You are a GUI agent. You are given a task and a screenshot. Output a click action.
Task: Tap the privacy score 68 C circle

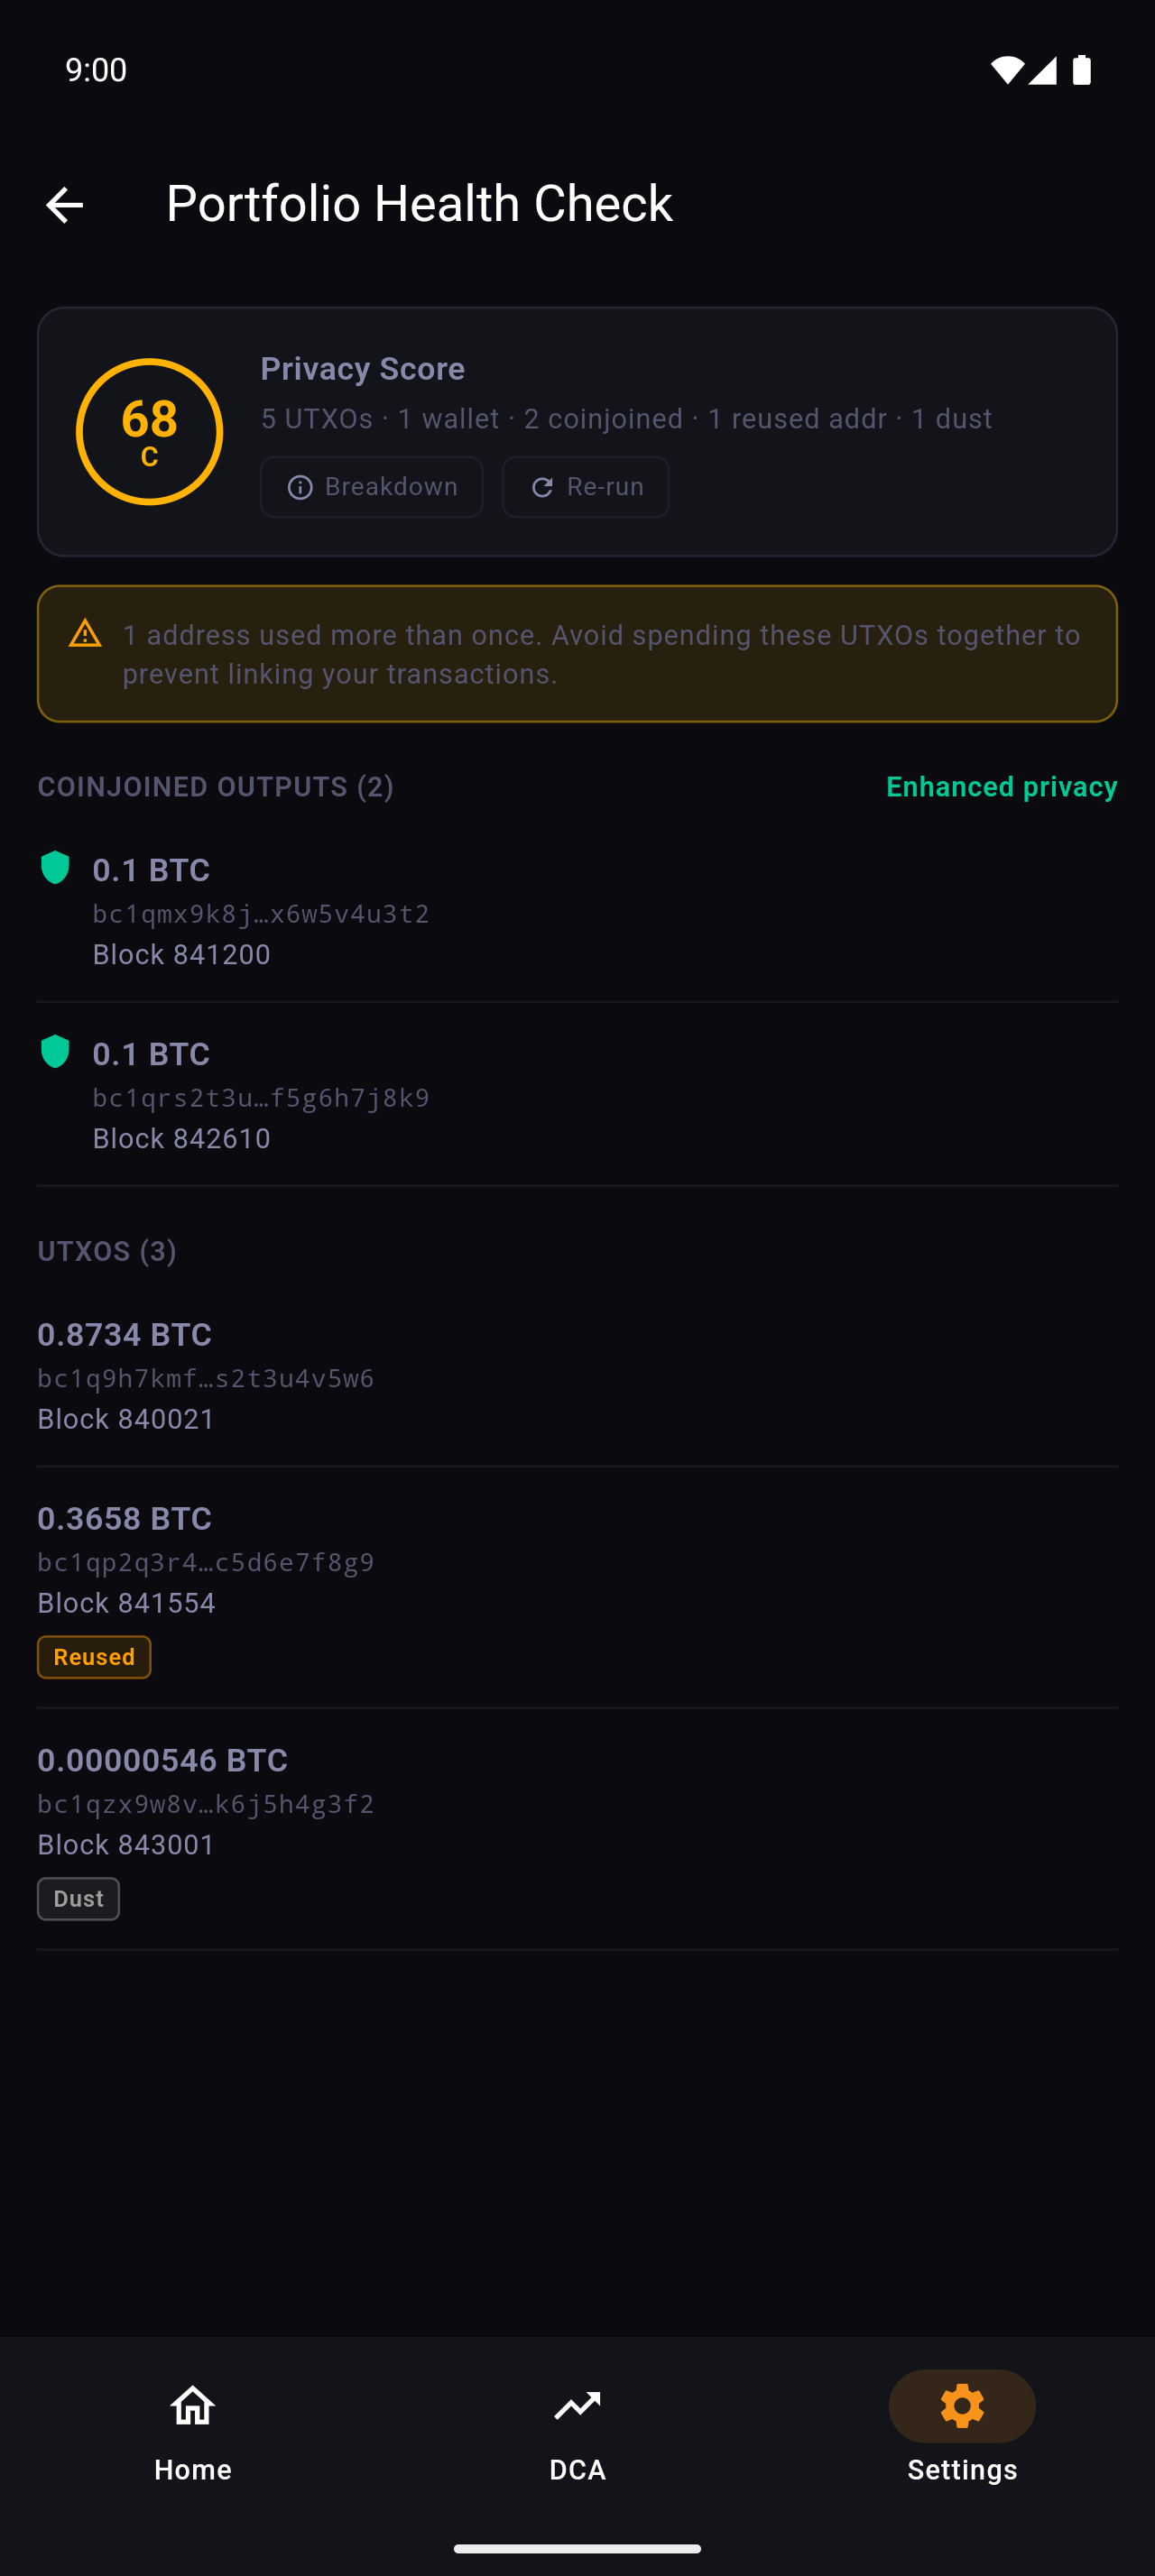149,432
